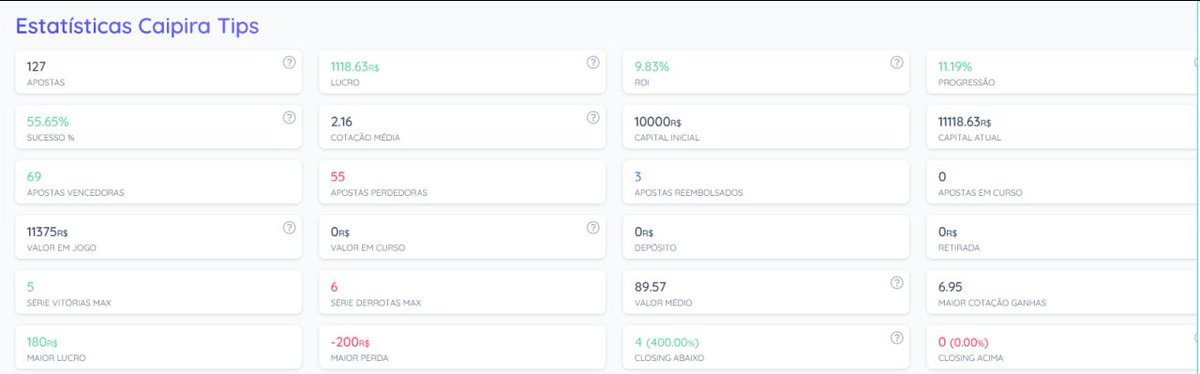Click the 0R$ value in the Retirada card
This screenshot has height=374, width=1200.
pyautogui.click(x=947, y=231)
